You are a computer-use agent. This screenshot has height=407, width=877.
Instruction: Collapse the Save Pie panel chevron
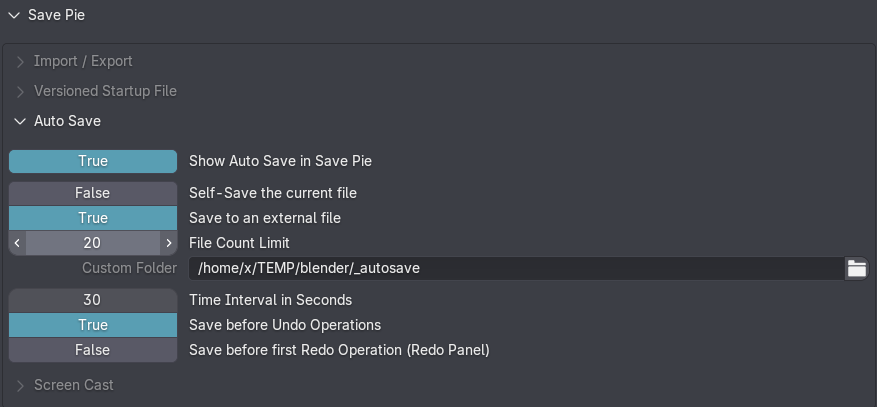(13, 15)
